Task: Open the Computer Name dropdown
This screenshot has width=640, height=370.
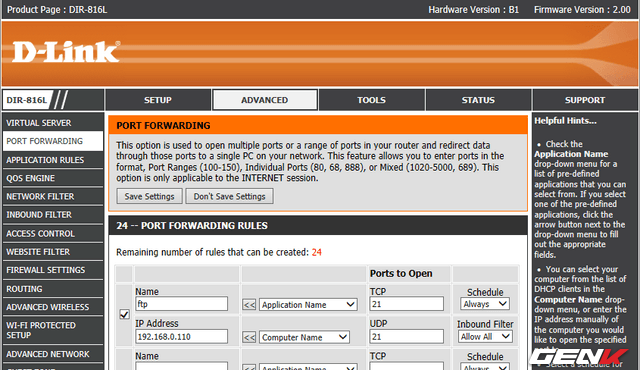Action: pyautogui.click(x=304, y=337)
